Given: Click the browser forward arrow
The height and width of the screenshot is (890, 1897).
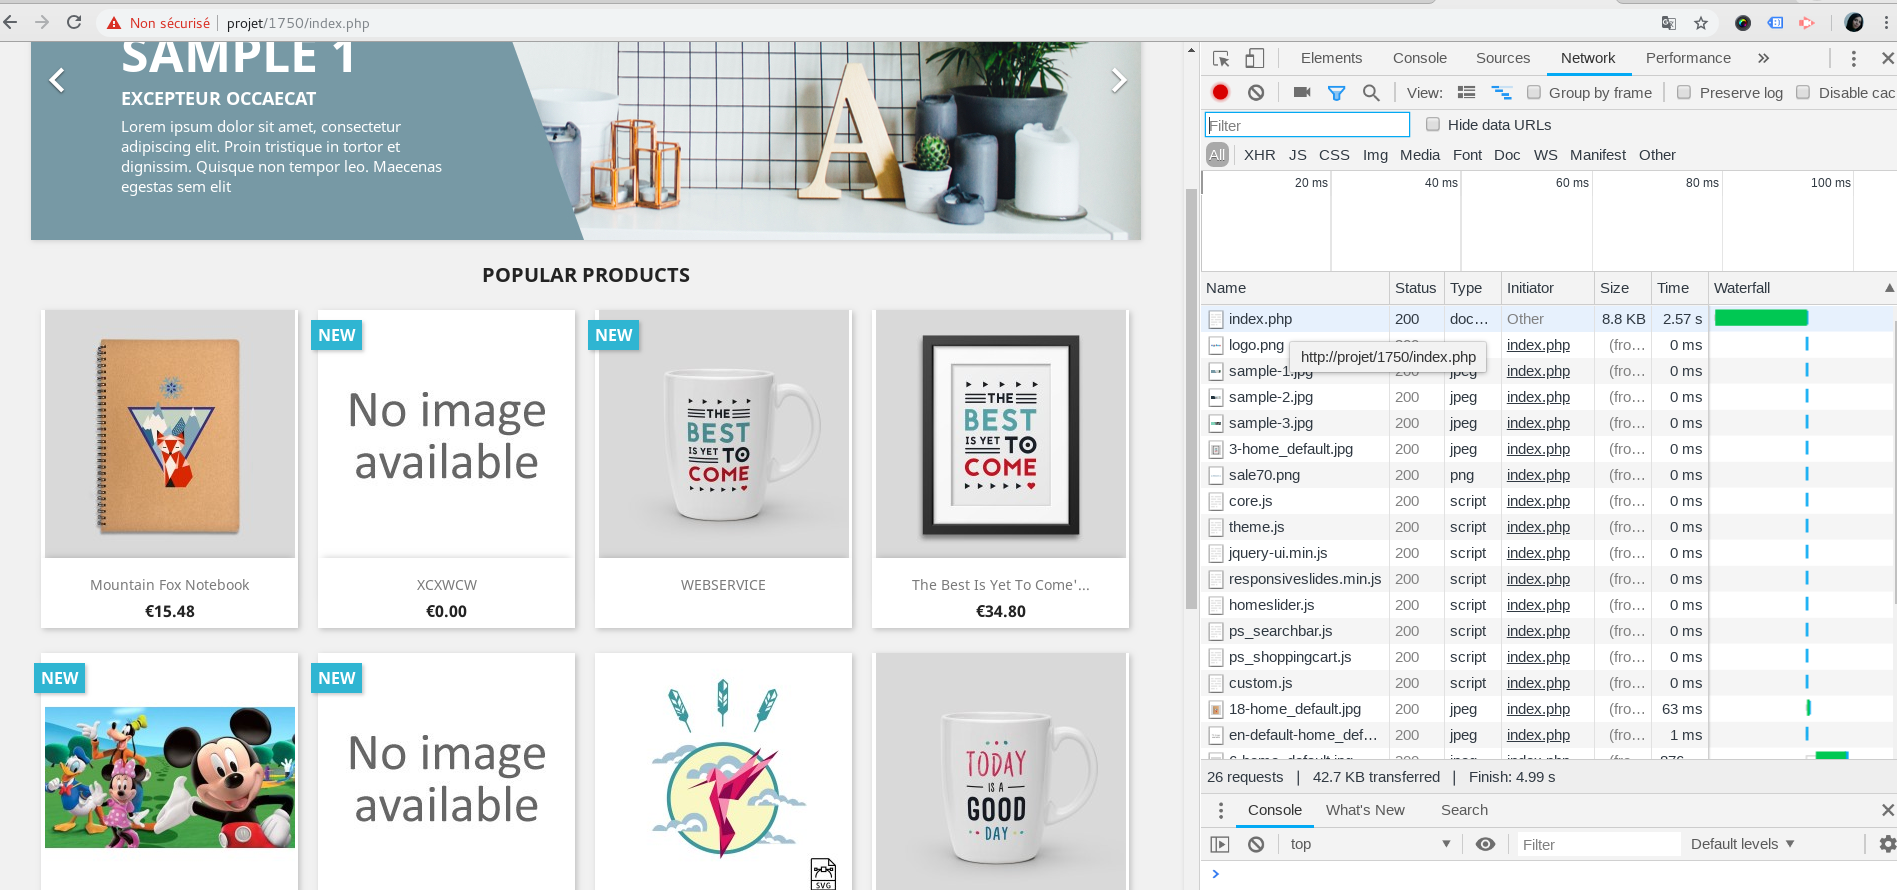Looking at the screenshot, I should point(42,22).
